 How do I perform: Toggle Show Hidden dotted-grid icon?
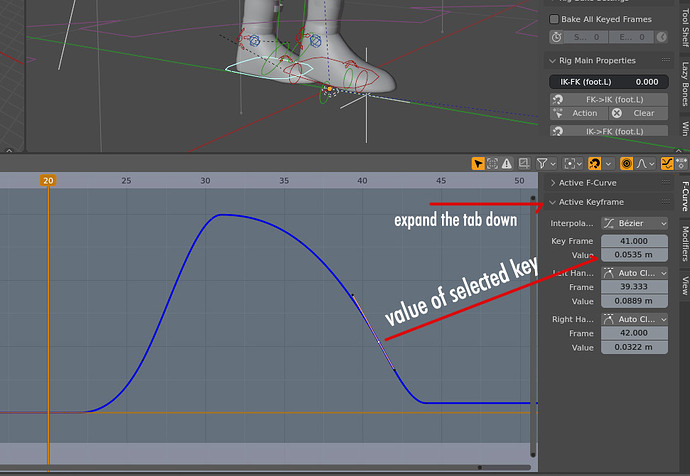click(x=492, y=164)
